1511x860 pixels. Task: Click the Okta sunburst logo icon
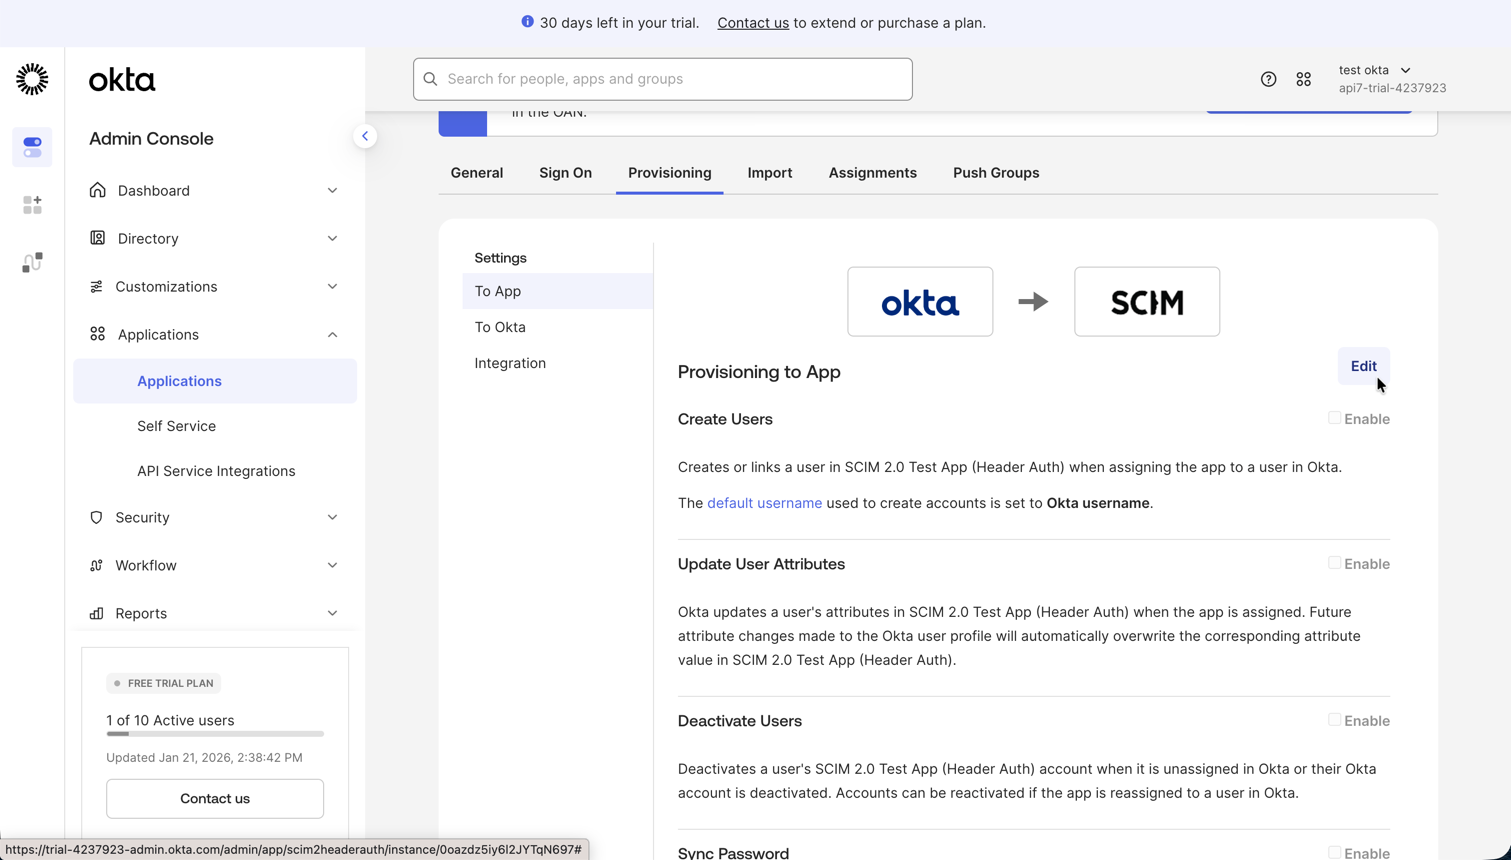point(32,79)
